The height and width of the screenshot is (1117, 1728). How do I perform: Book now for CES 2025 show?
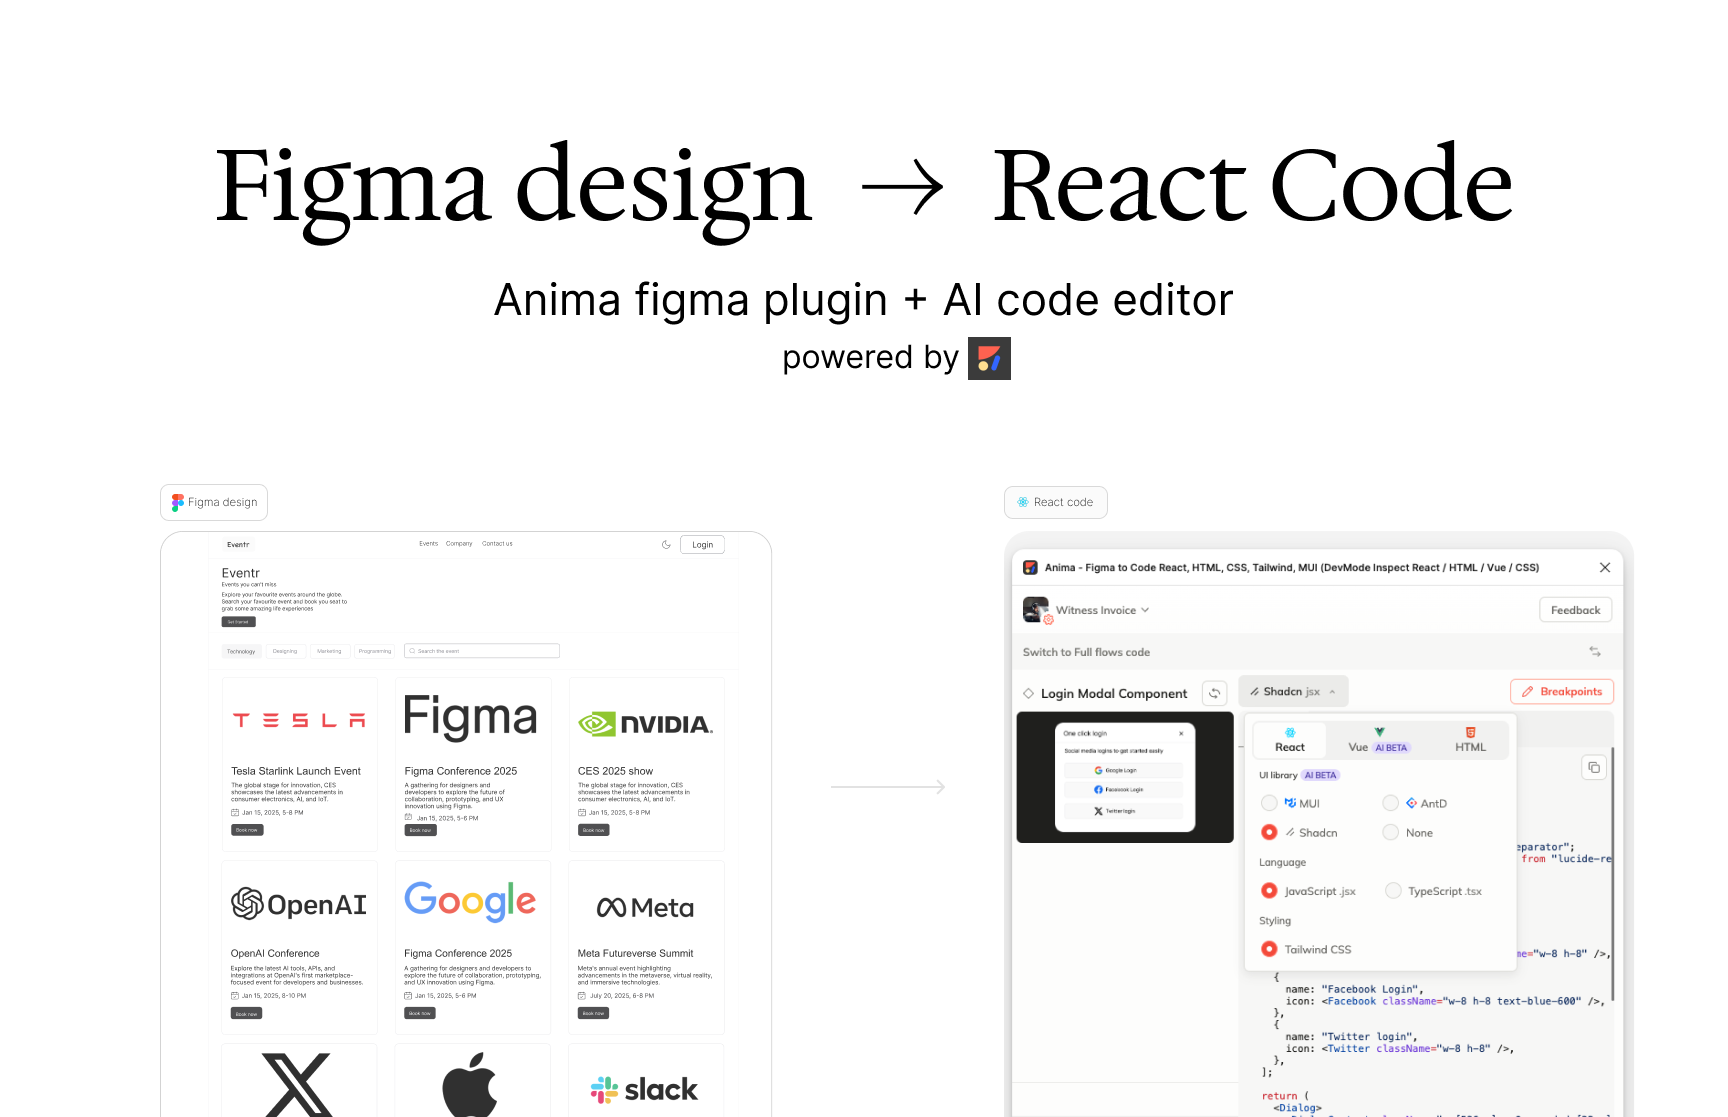594,830
